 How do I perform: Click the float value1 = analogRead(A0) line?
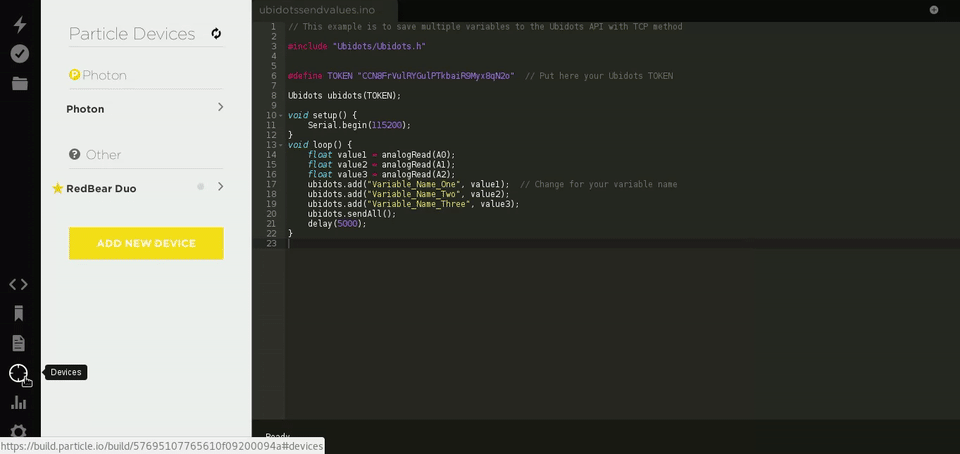[381, 155]
